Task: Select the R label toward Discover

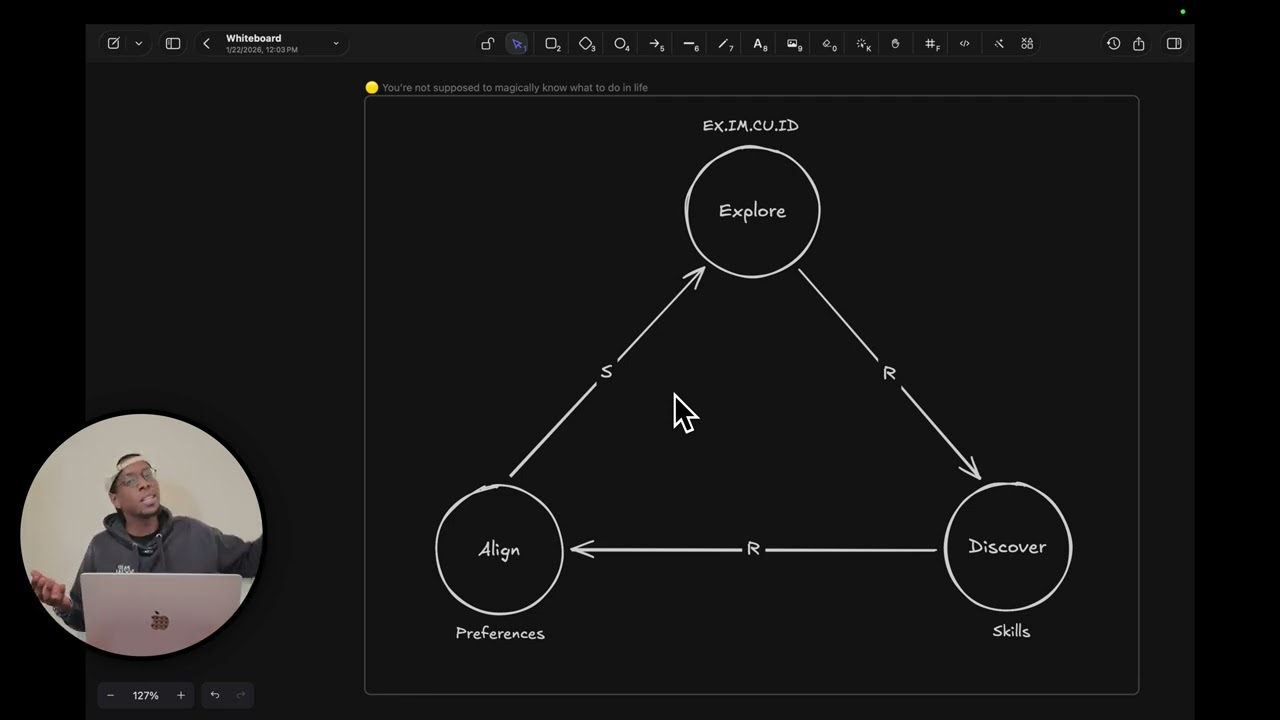Action: [x=889, y=373]
